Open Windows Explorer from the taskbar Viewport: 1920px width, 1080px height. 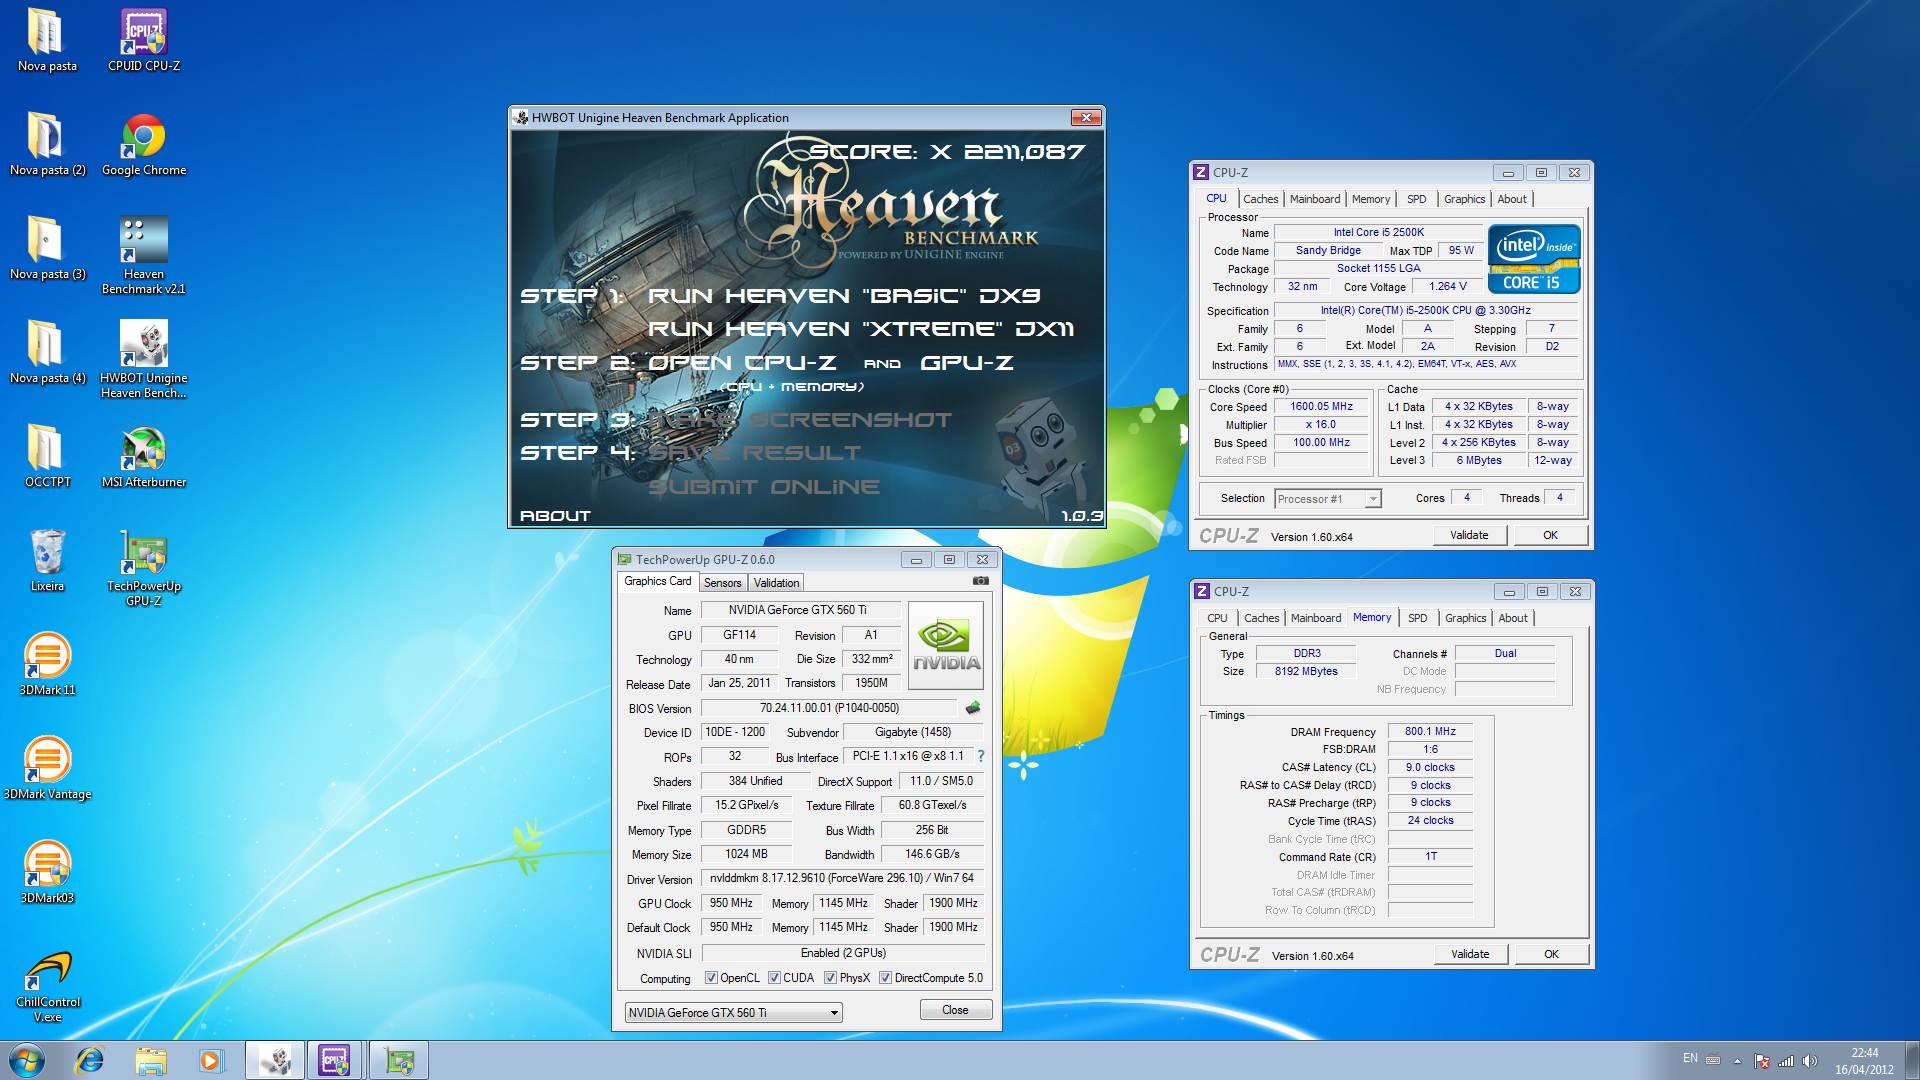coord(151,1060)
